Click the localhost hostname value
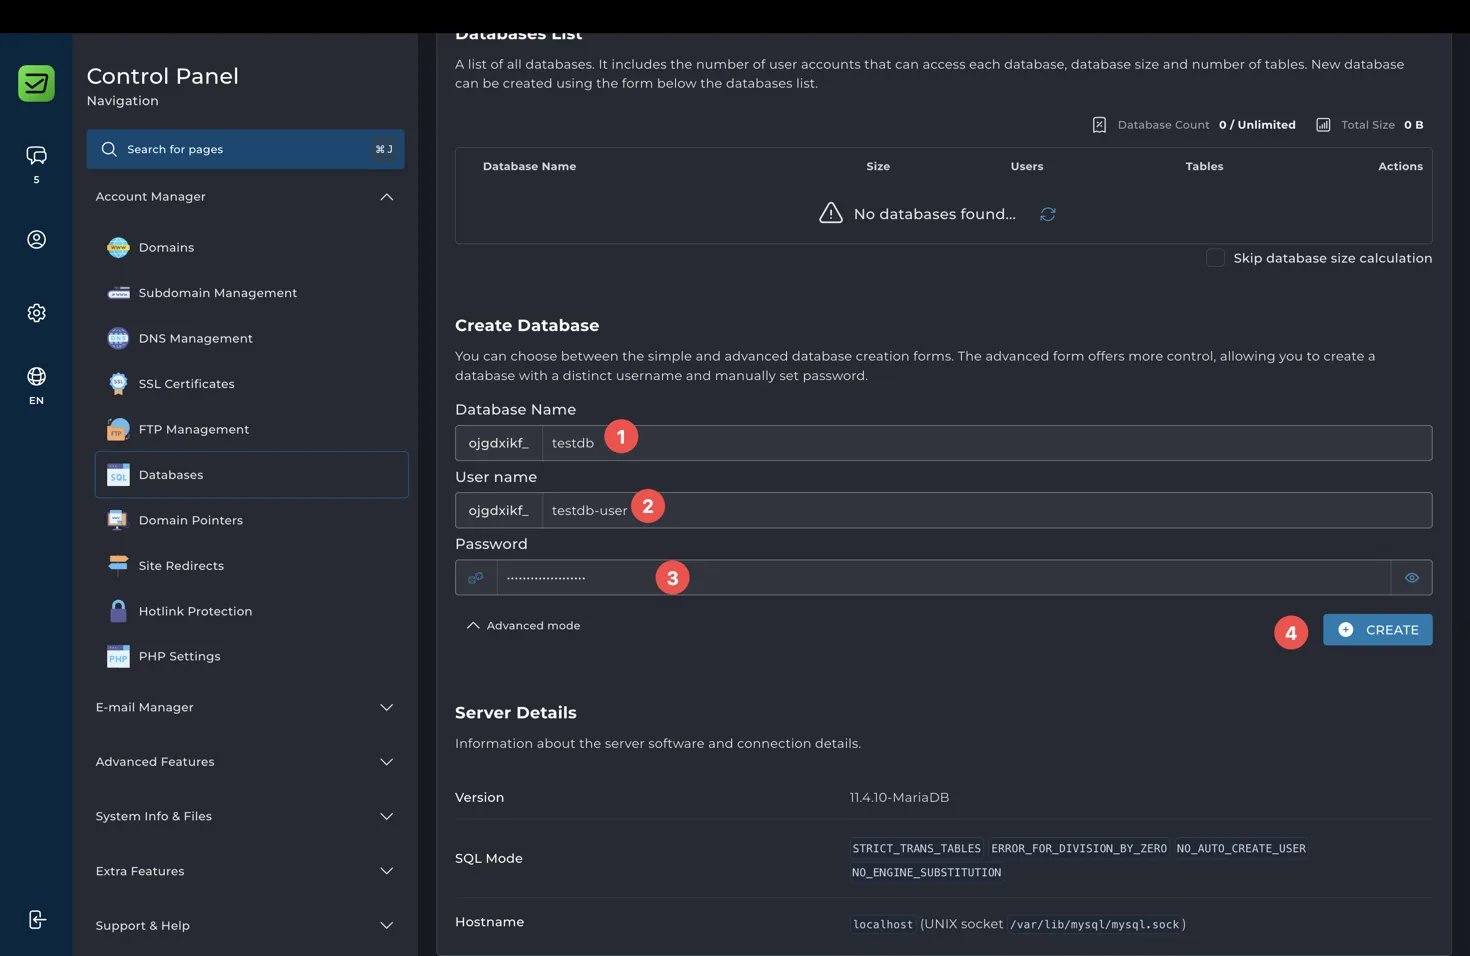The image size is (1470, 956). click(x=883, y=925)
